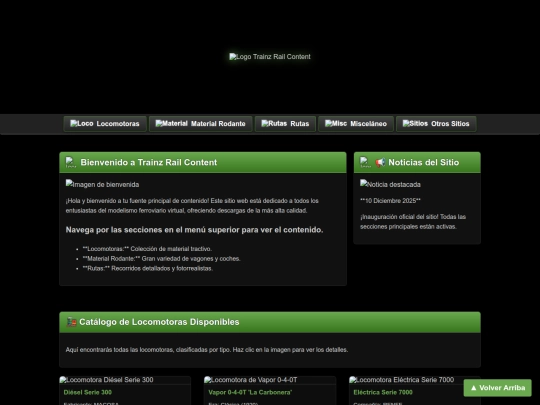Click the train icon in Catálogo header
The width and height of the screenshot is (540, 405).
click(x=71, y=322)
